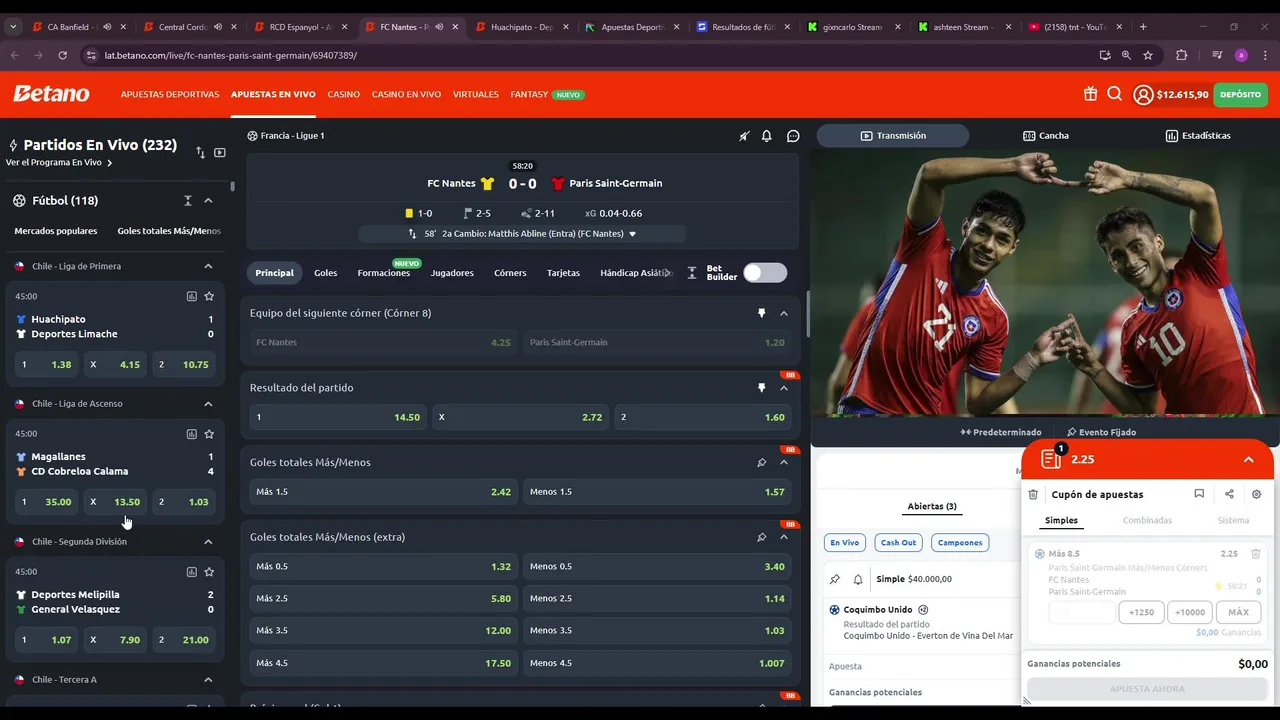1280x720 pixels.
Task: Click the notification bell above the scoreboard
Action: pos(767,136)
